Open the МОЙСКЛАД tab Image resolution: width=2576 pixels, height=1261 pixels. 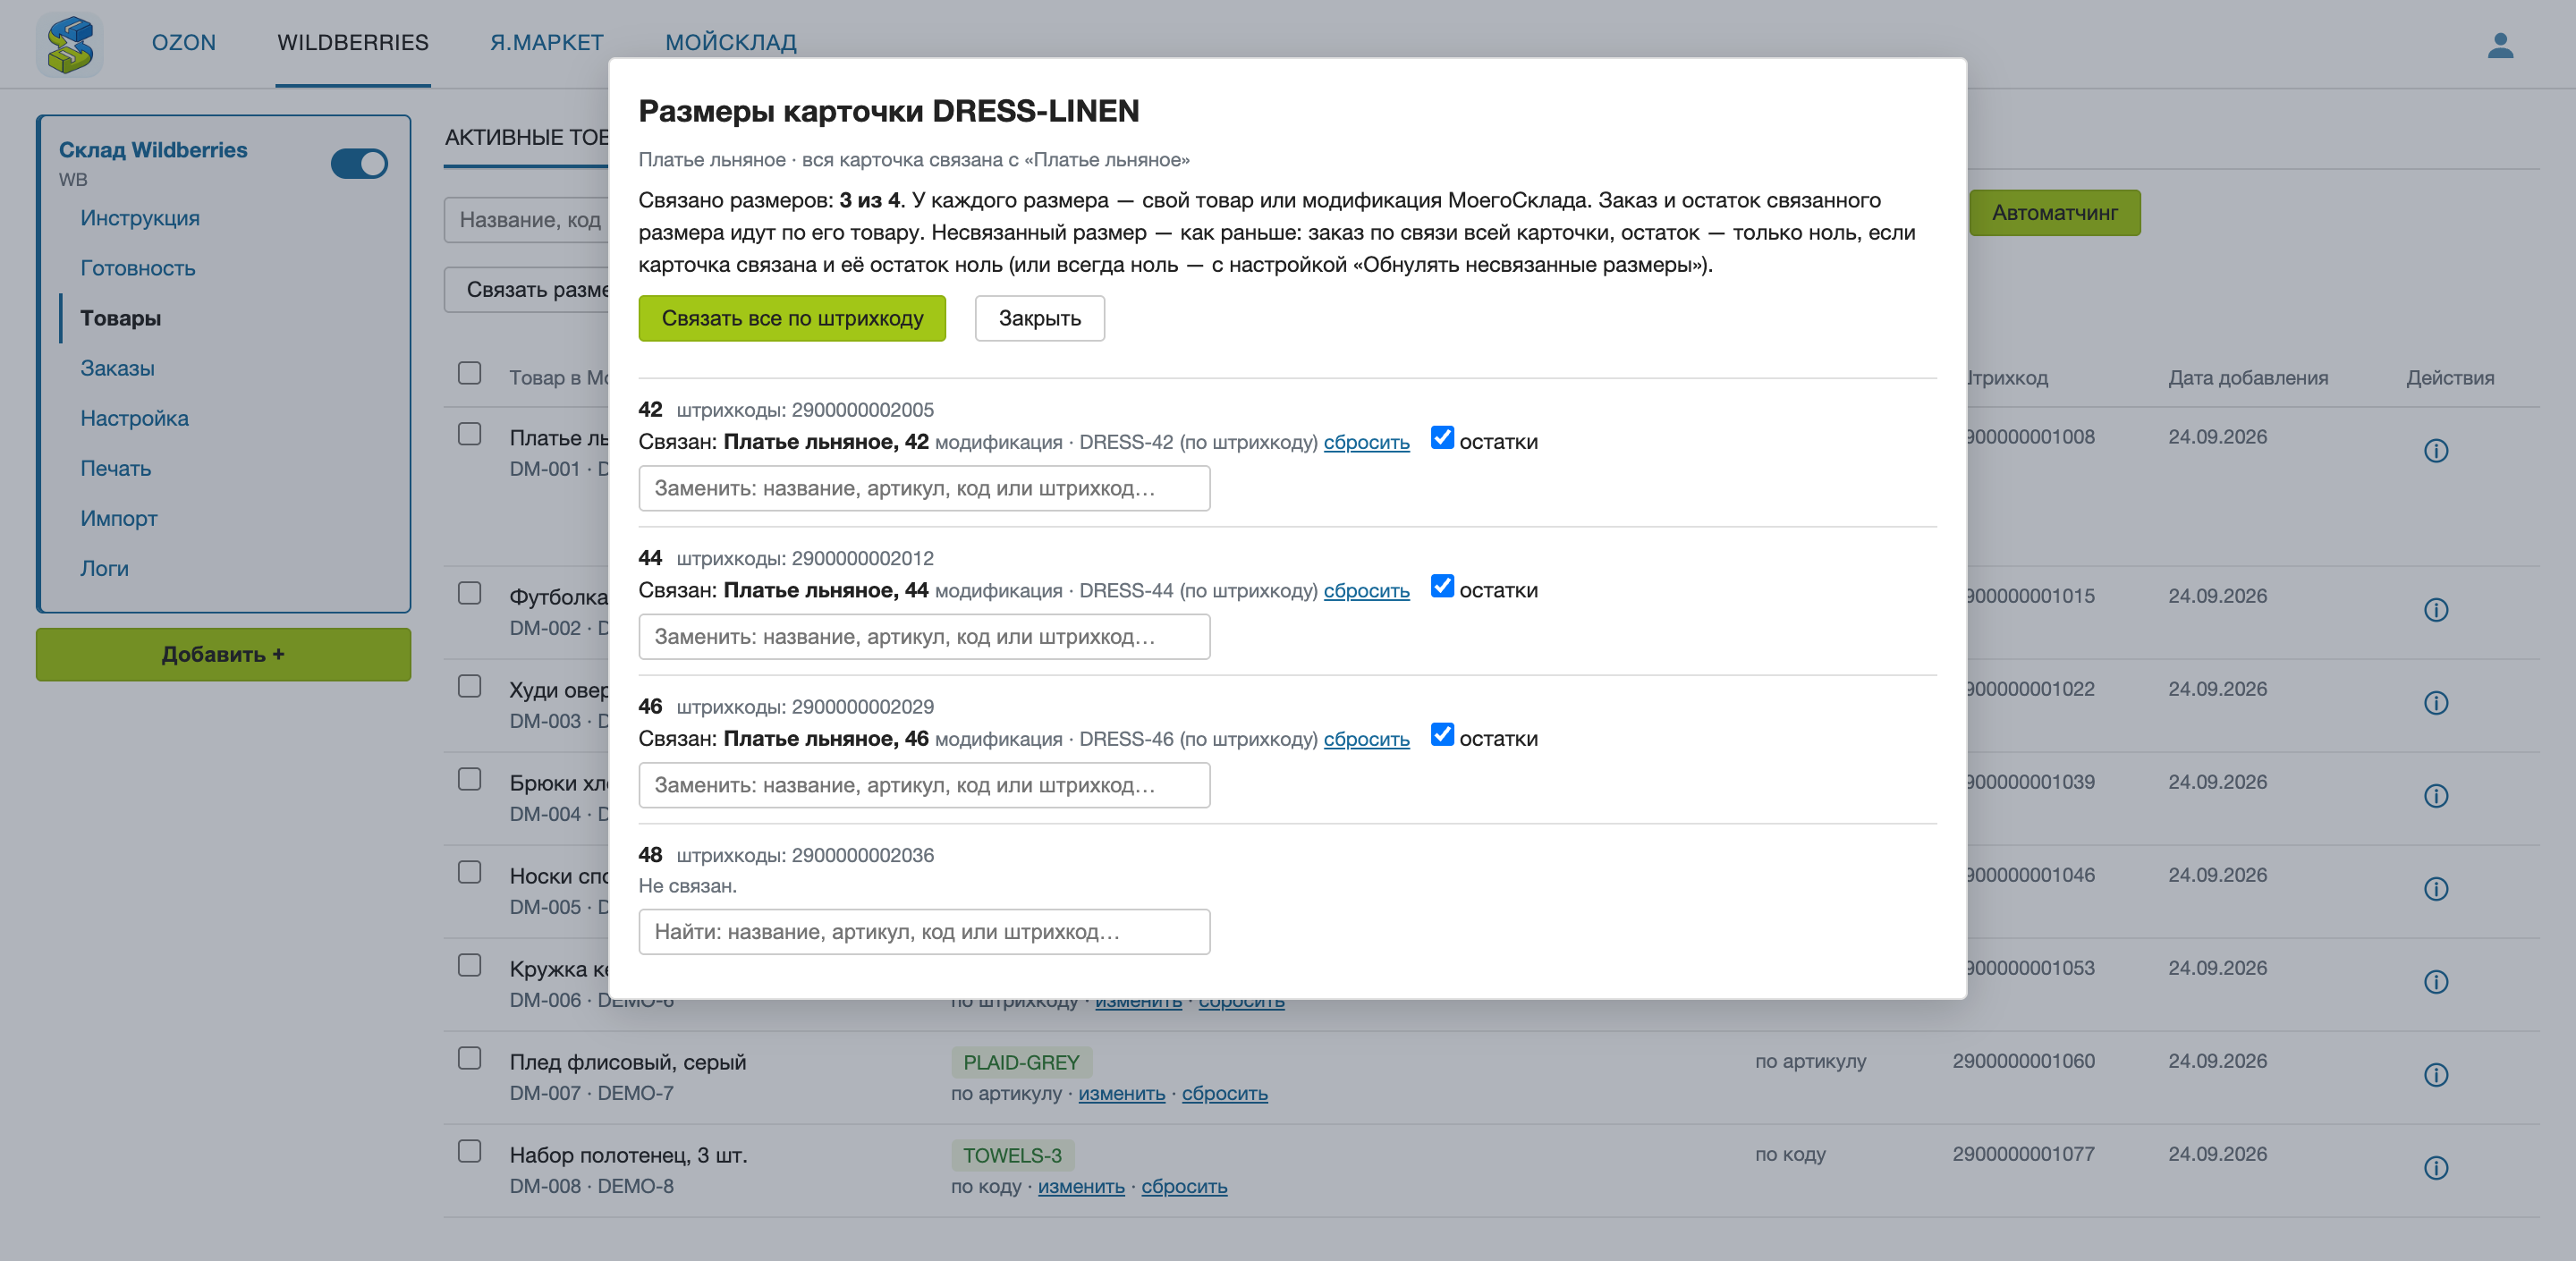tap(731, 42)
